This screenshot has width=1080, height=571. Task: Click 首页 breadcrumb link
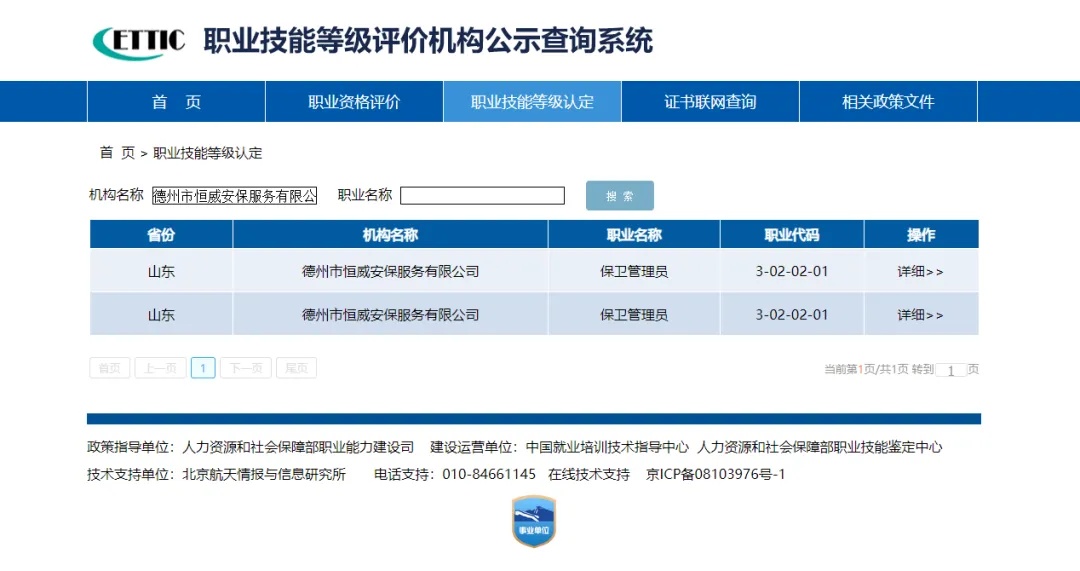coord(117,153)
